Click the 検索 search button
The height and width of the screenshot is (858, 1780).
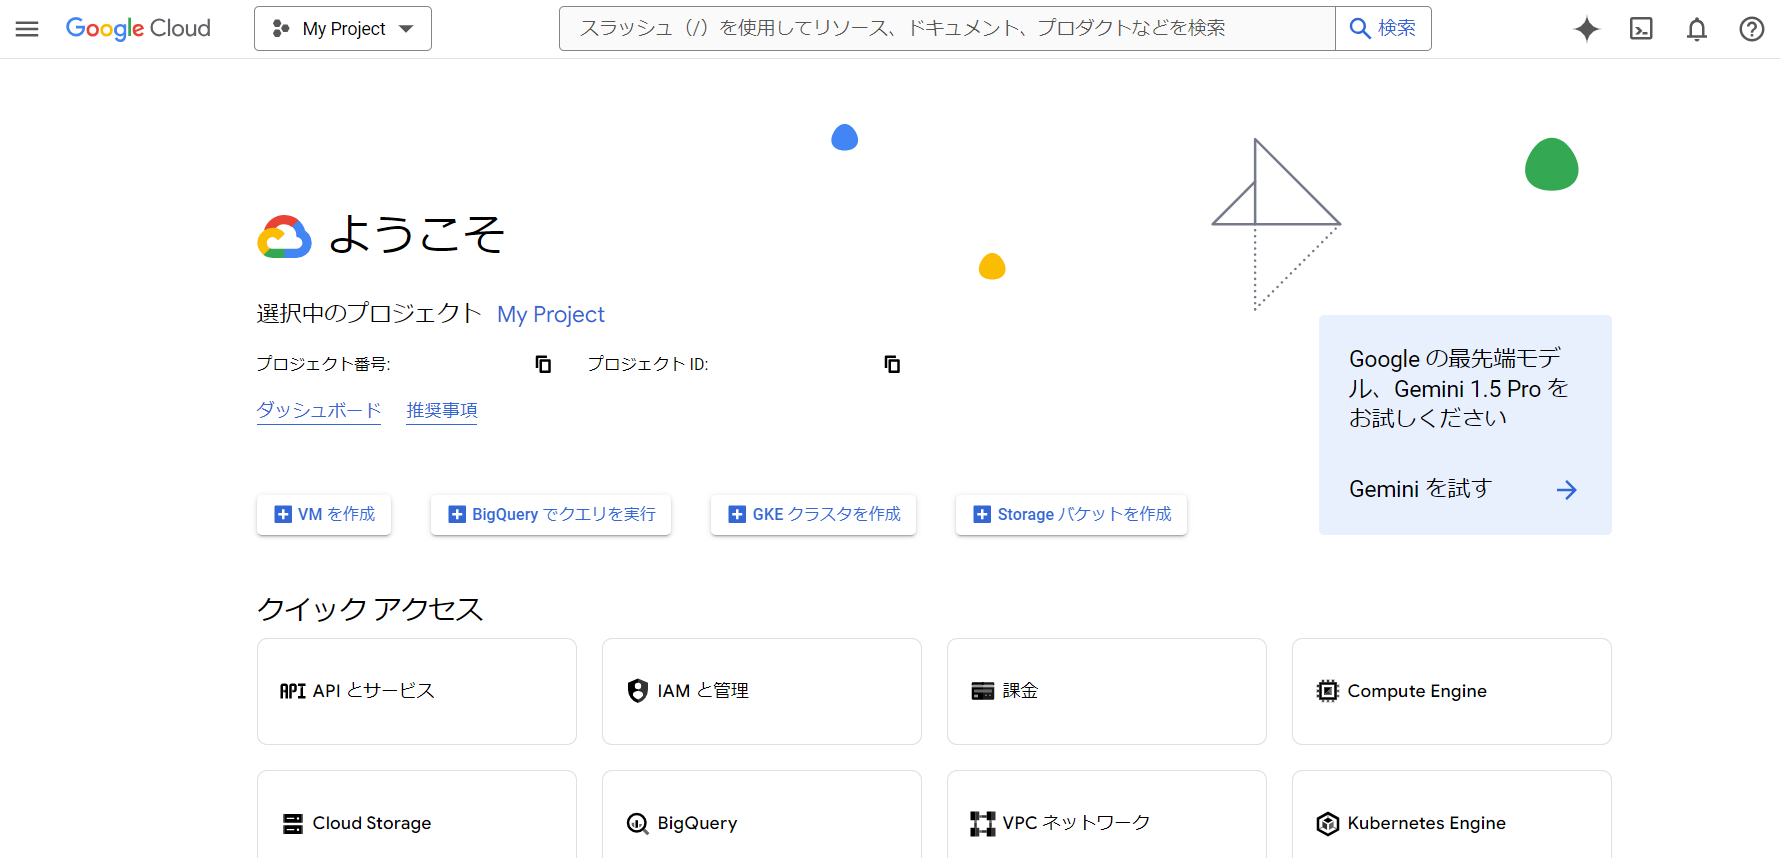[1383, 28]
